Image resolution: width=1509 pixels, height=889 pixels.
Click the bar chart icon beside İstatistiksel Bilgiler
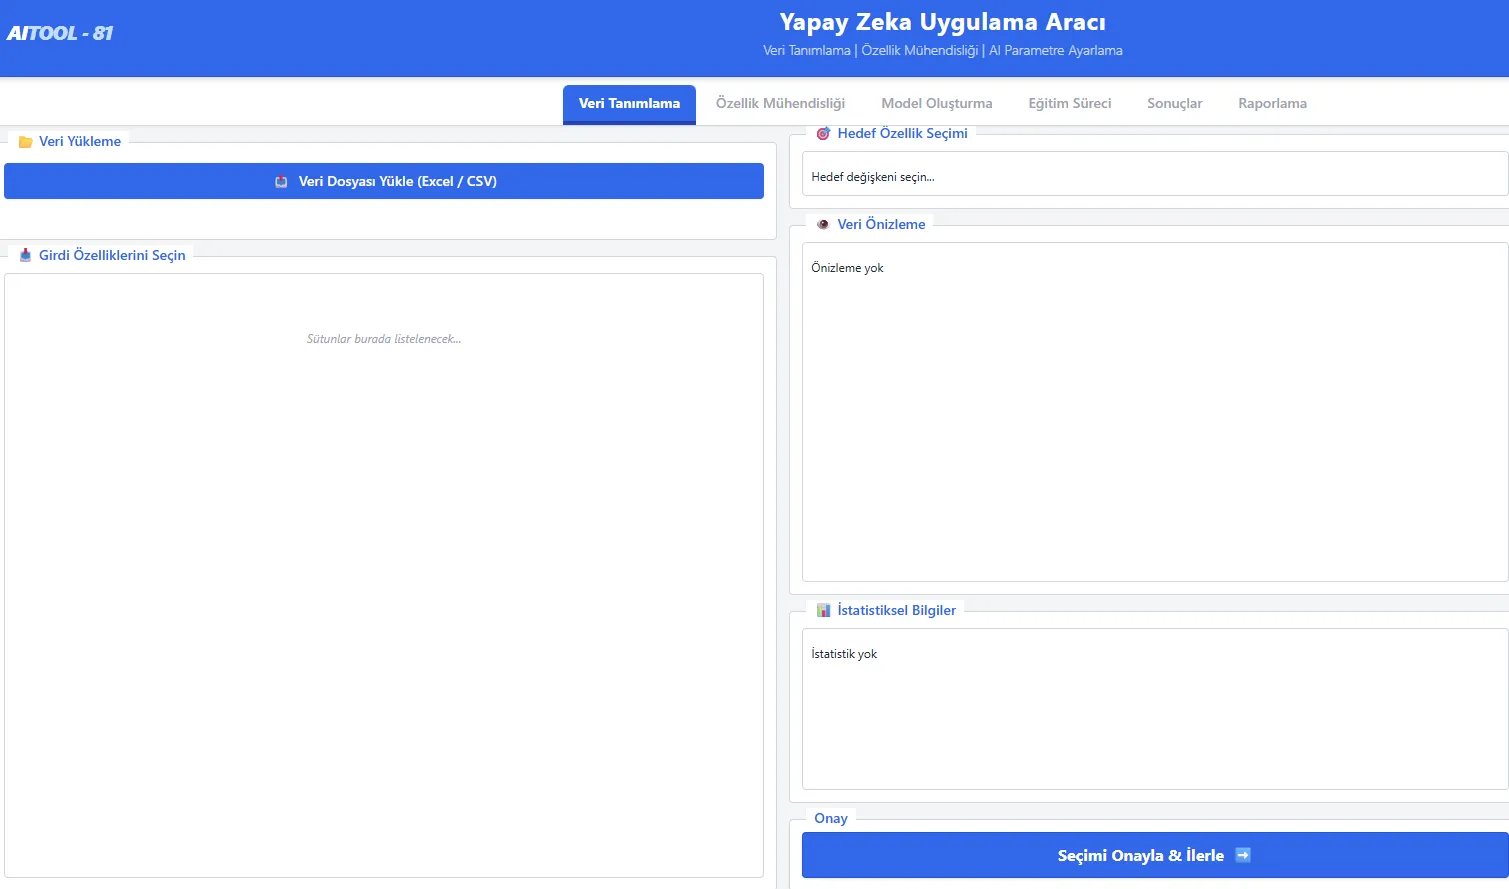point(823,610)
